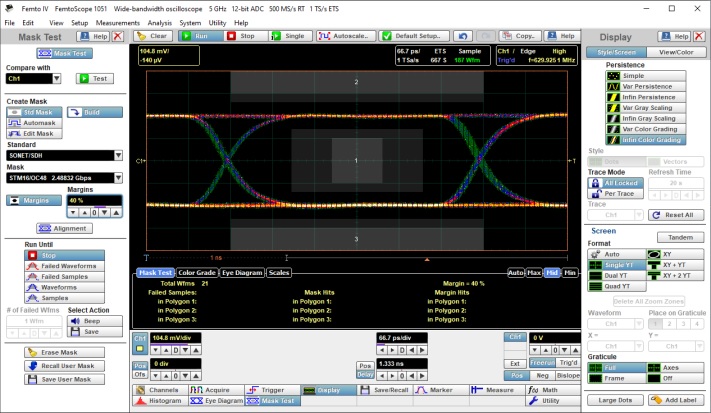Screen dimensions: 711x413
Task: Click the Run acquisition button
Action: tap(202, 35)
